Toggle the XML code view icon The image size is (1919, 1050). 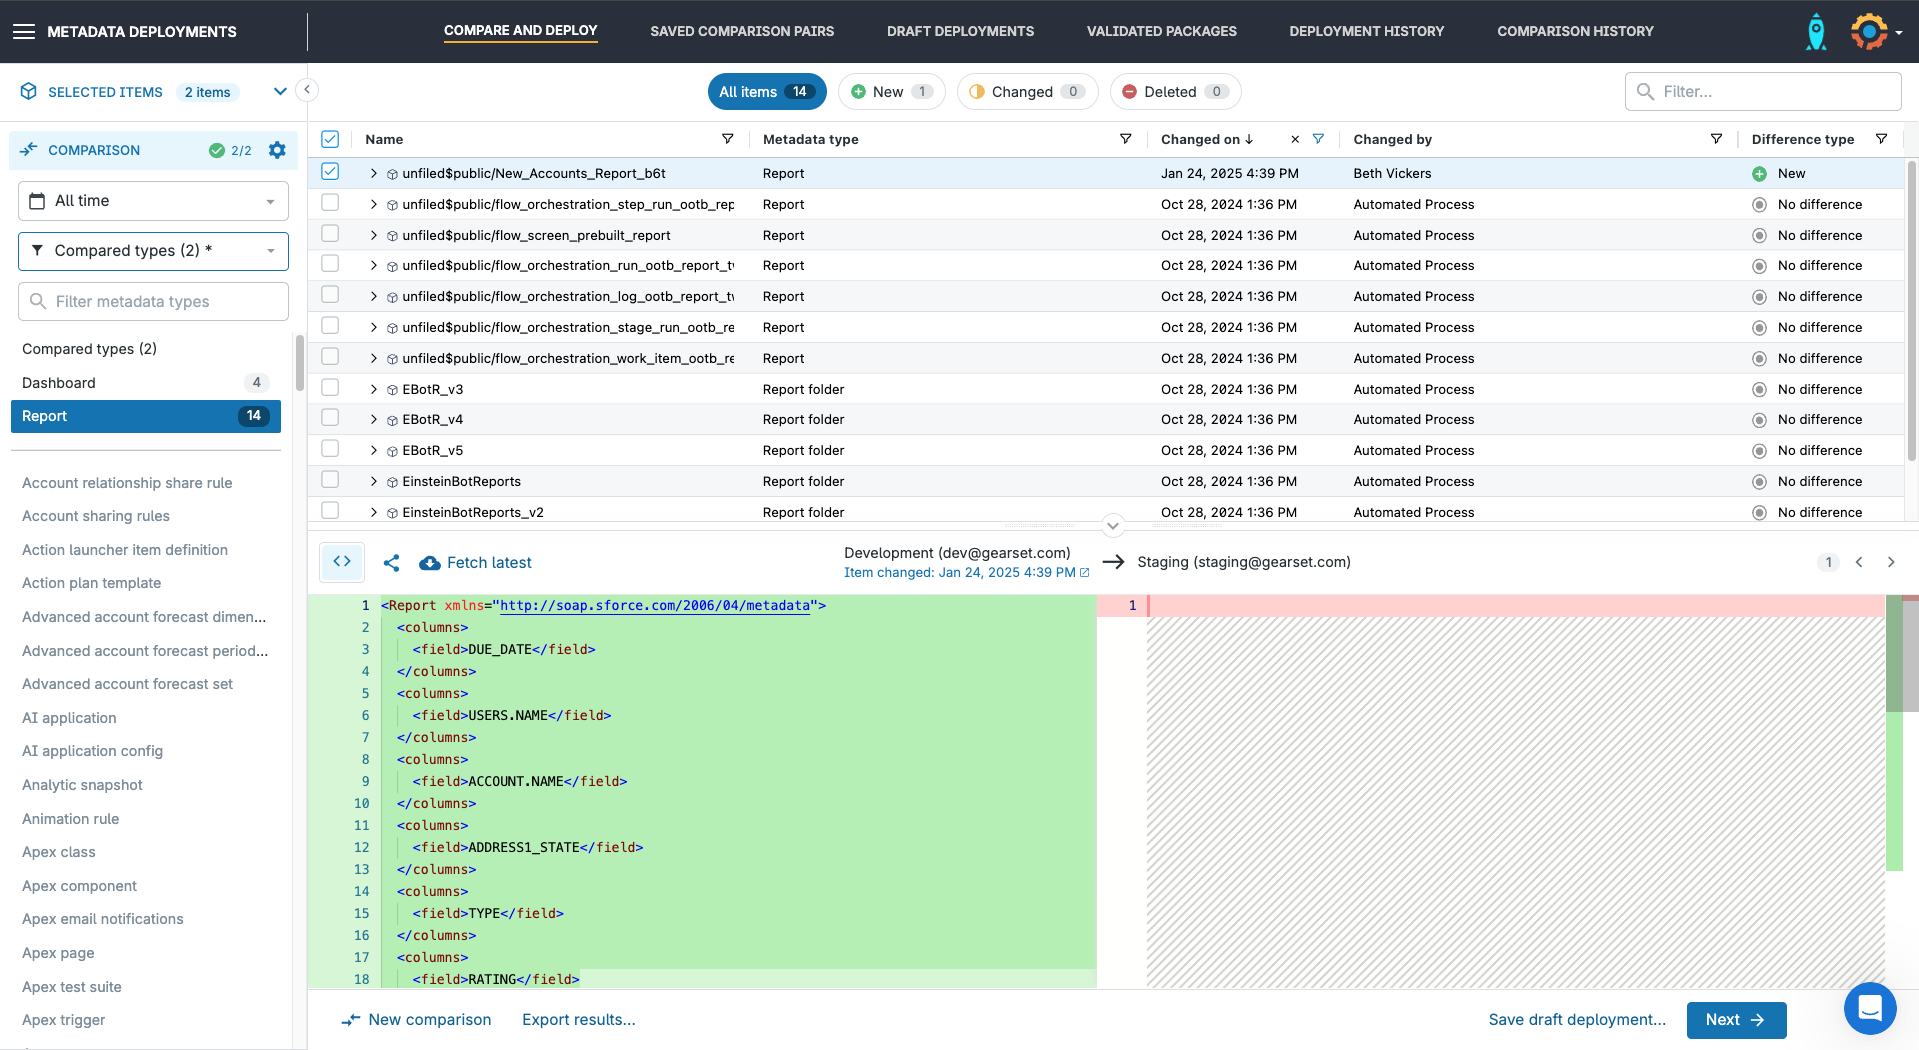(342, 562)
